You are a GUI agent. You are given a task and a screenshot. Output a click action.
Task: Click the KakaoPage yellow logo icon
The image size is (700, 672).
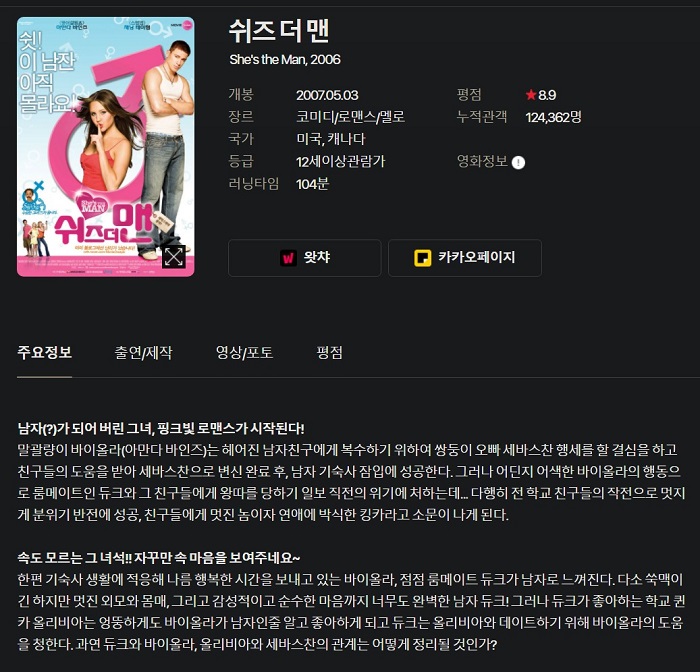click(422, 258)
